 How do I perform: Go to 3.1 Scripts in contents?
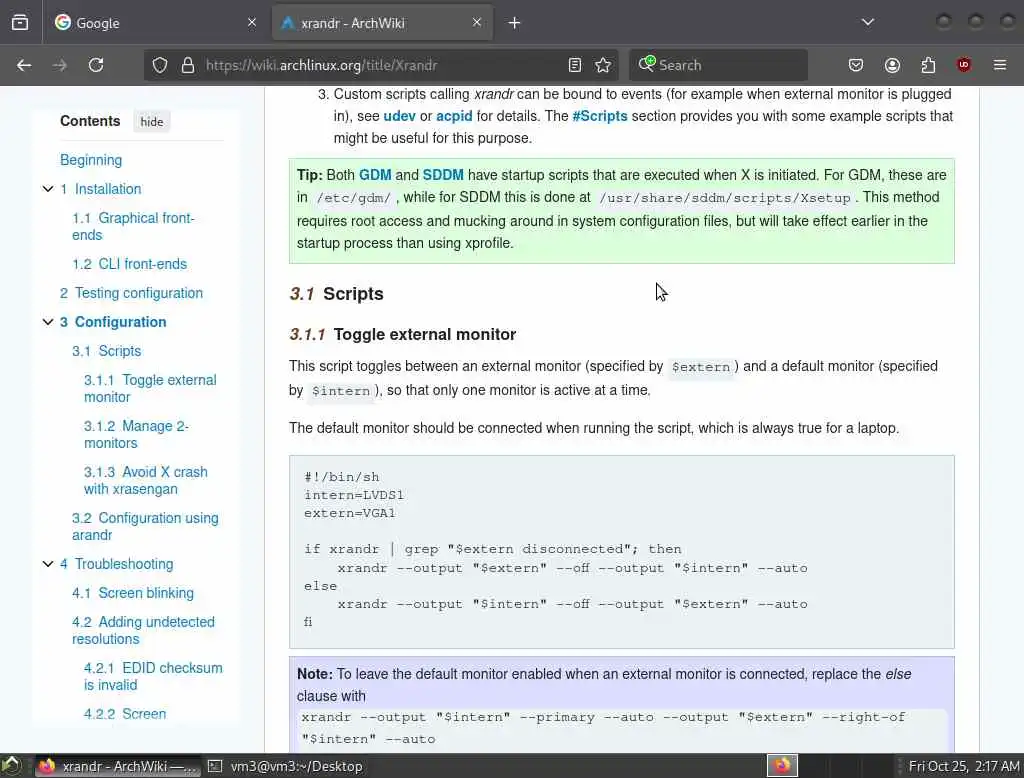click(106, 351)
